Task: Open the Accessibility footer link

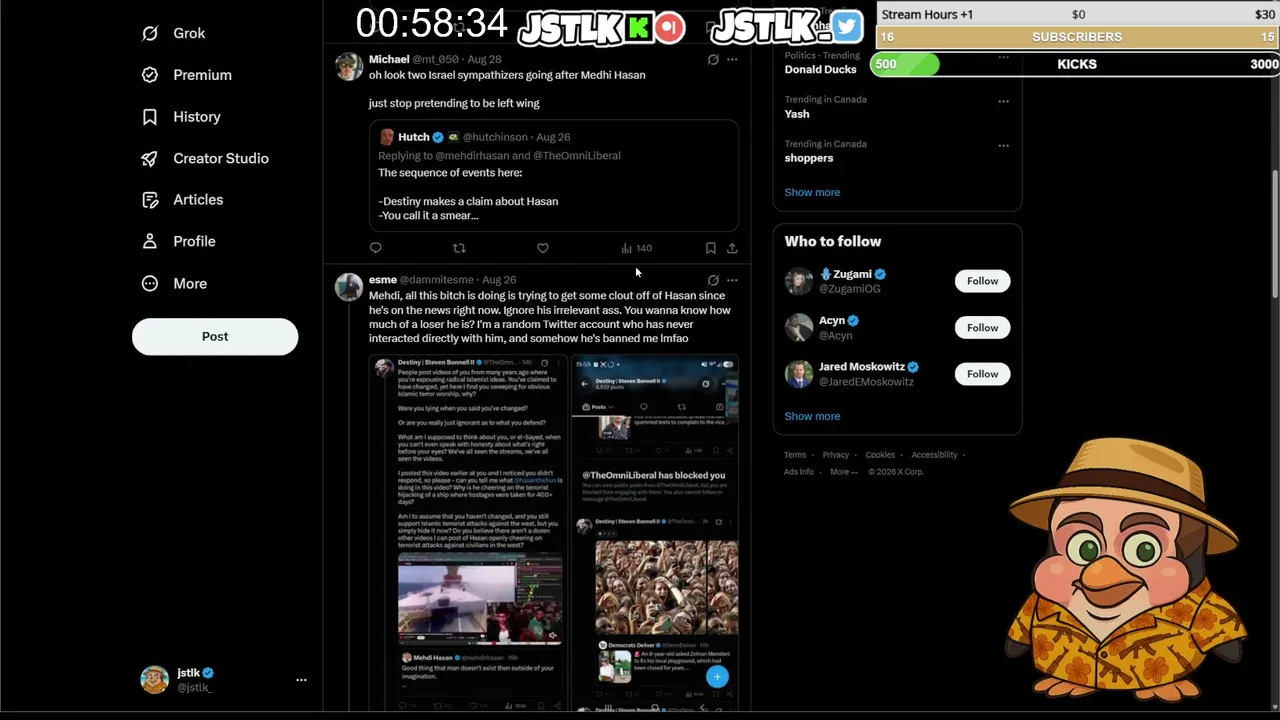Action: tap(934, 455)
